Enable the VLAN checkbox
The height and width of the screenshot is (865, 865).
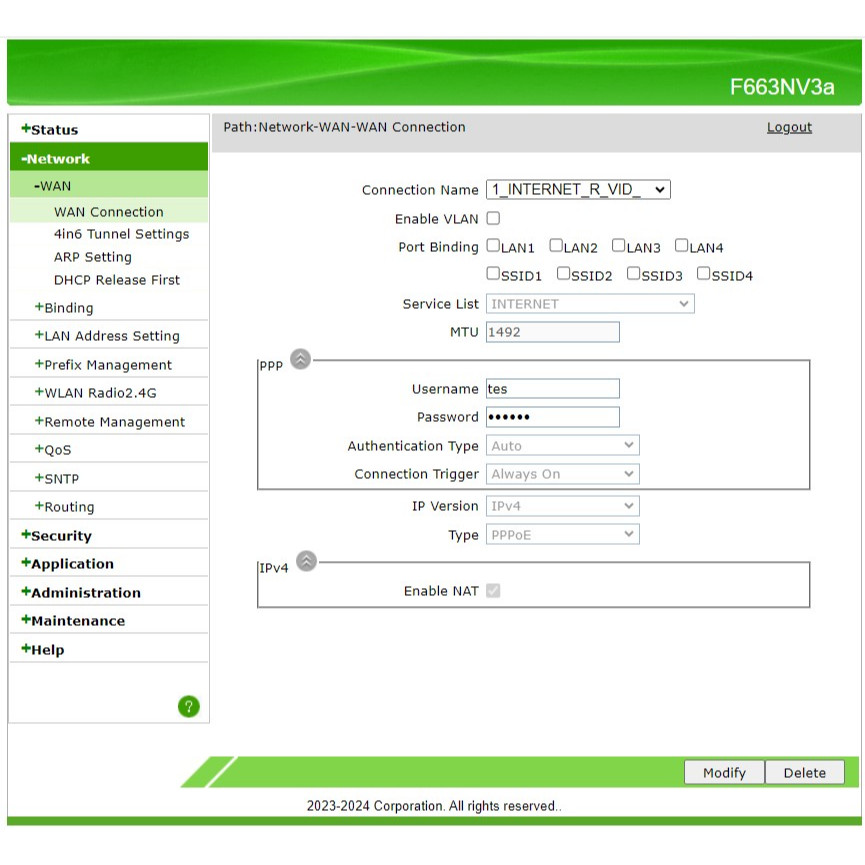(x=493, y=218)
